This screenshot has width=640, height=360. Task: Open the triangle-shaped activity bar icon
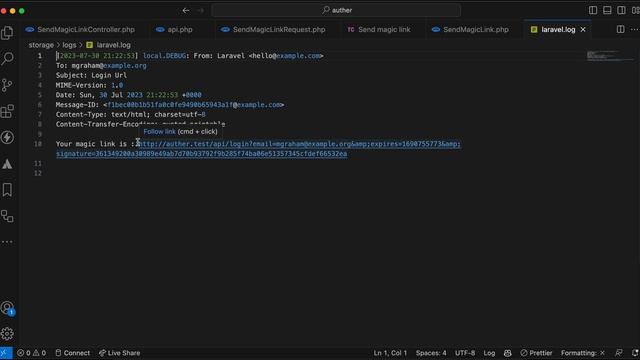tap(7, 164)
